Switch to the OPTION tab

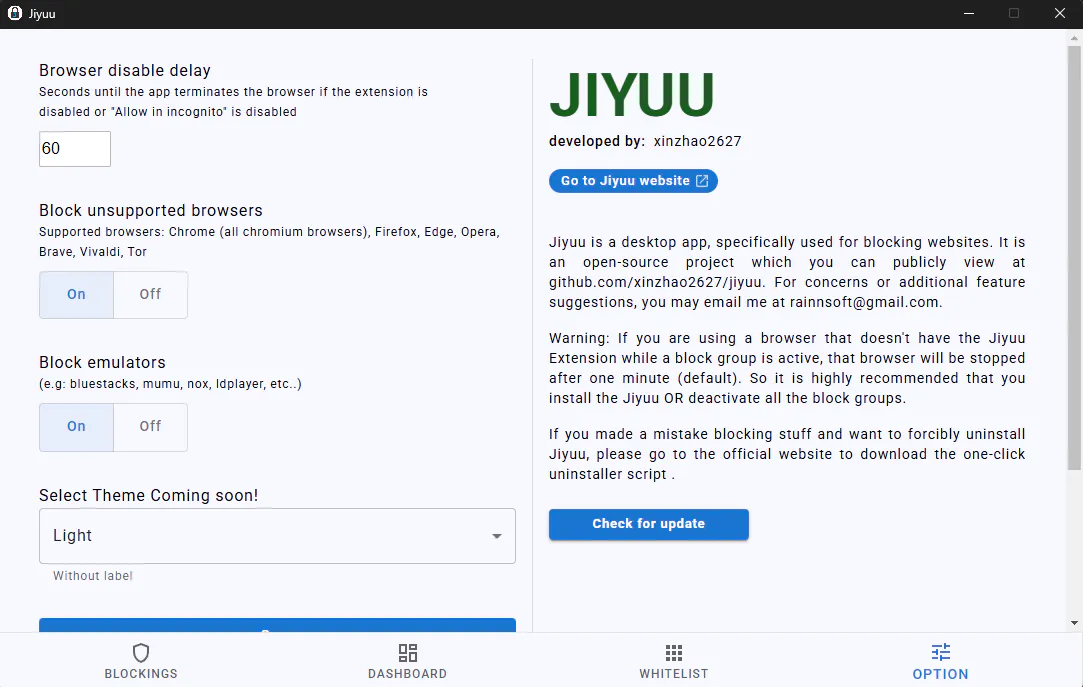940,661
